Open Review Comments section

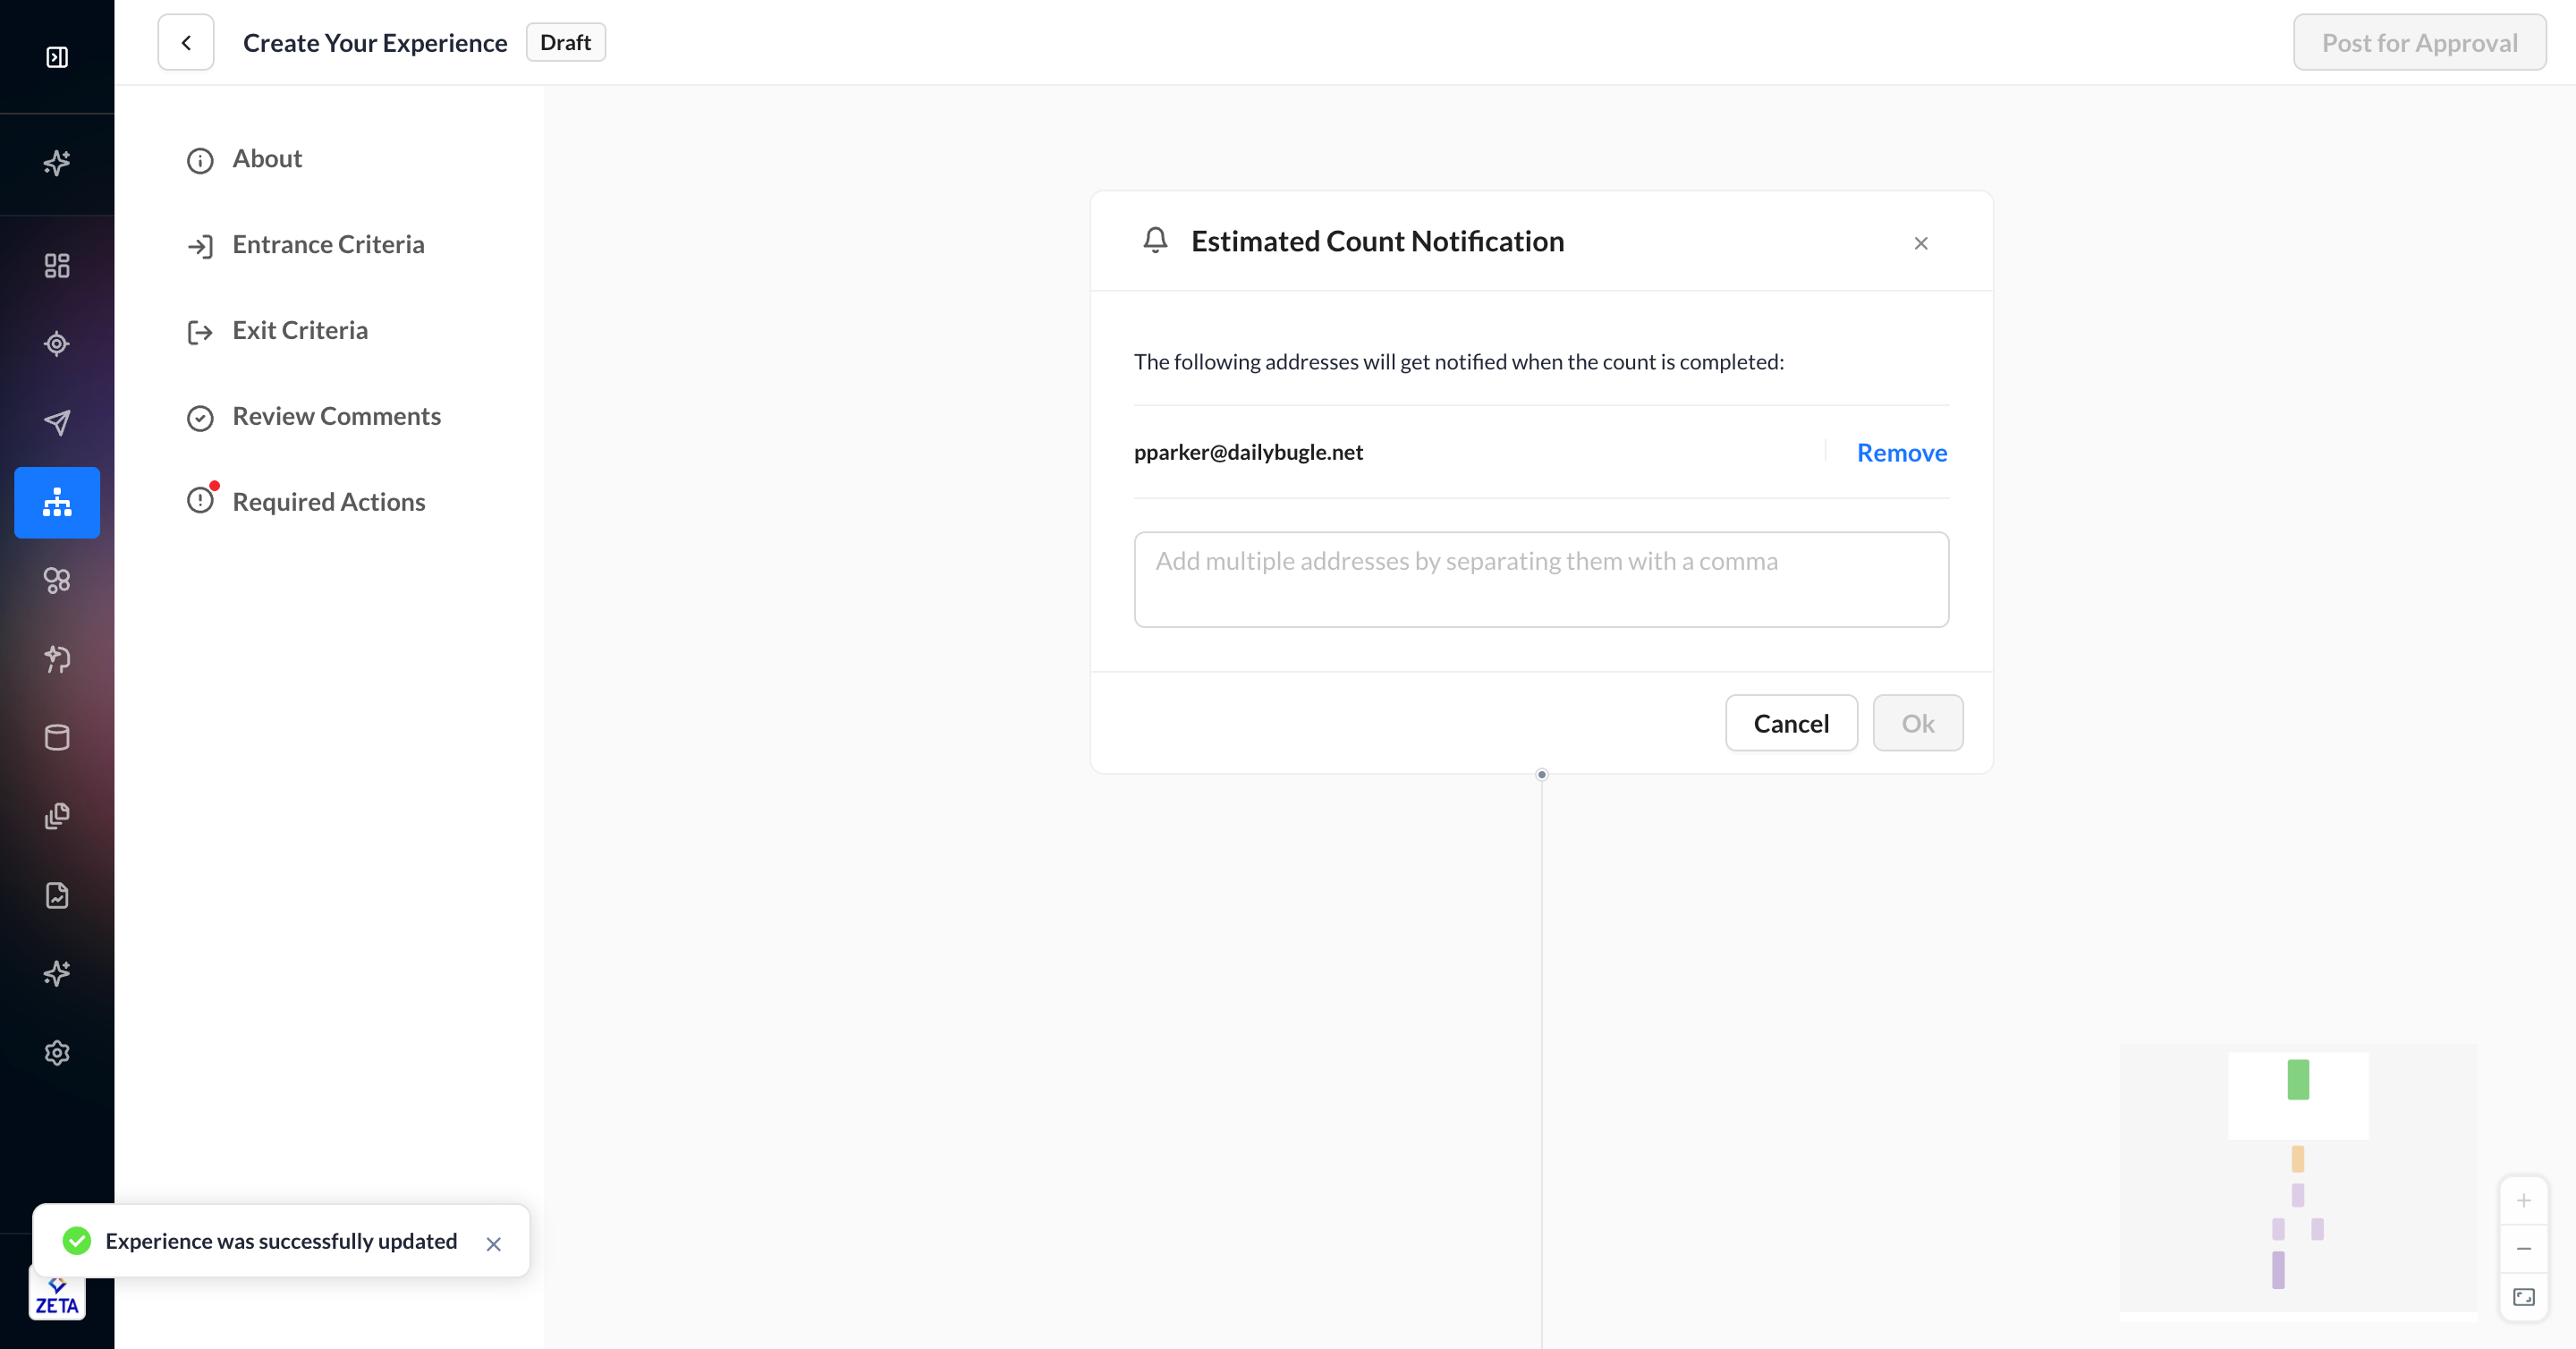click(x=336, y=417)
